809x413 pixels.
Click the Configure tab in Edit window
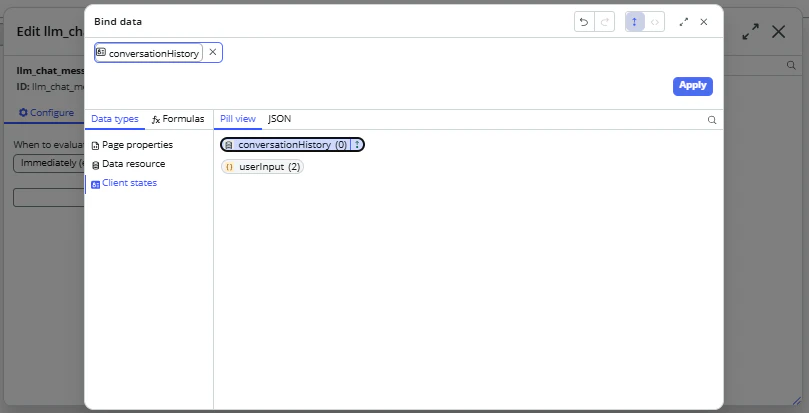(46, 113)
